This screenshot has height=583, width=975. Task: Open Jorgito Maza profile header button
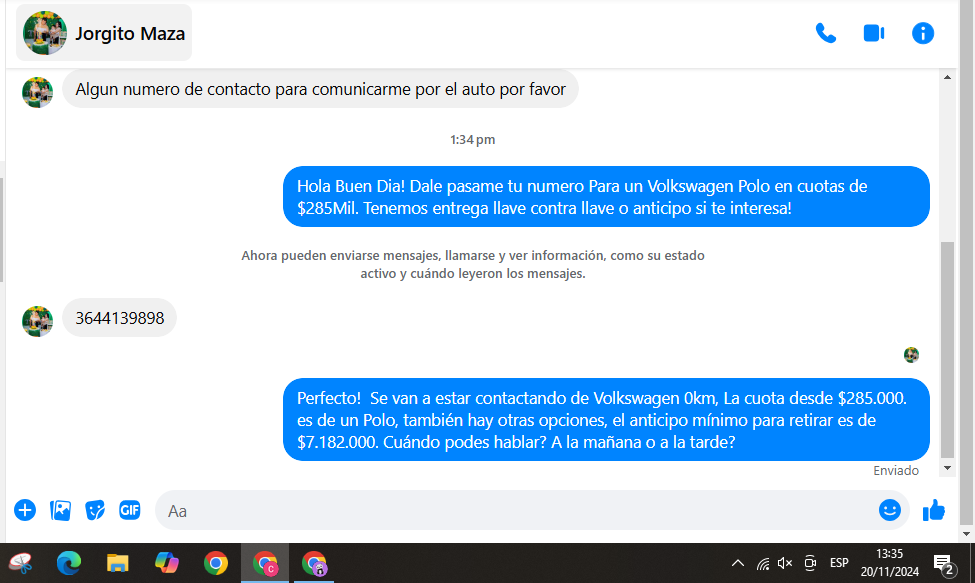(104, 33)
